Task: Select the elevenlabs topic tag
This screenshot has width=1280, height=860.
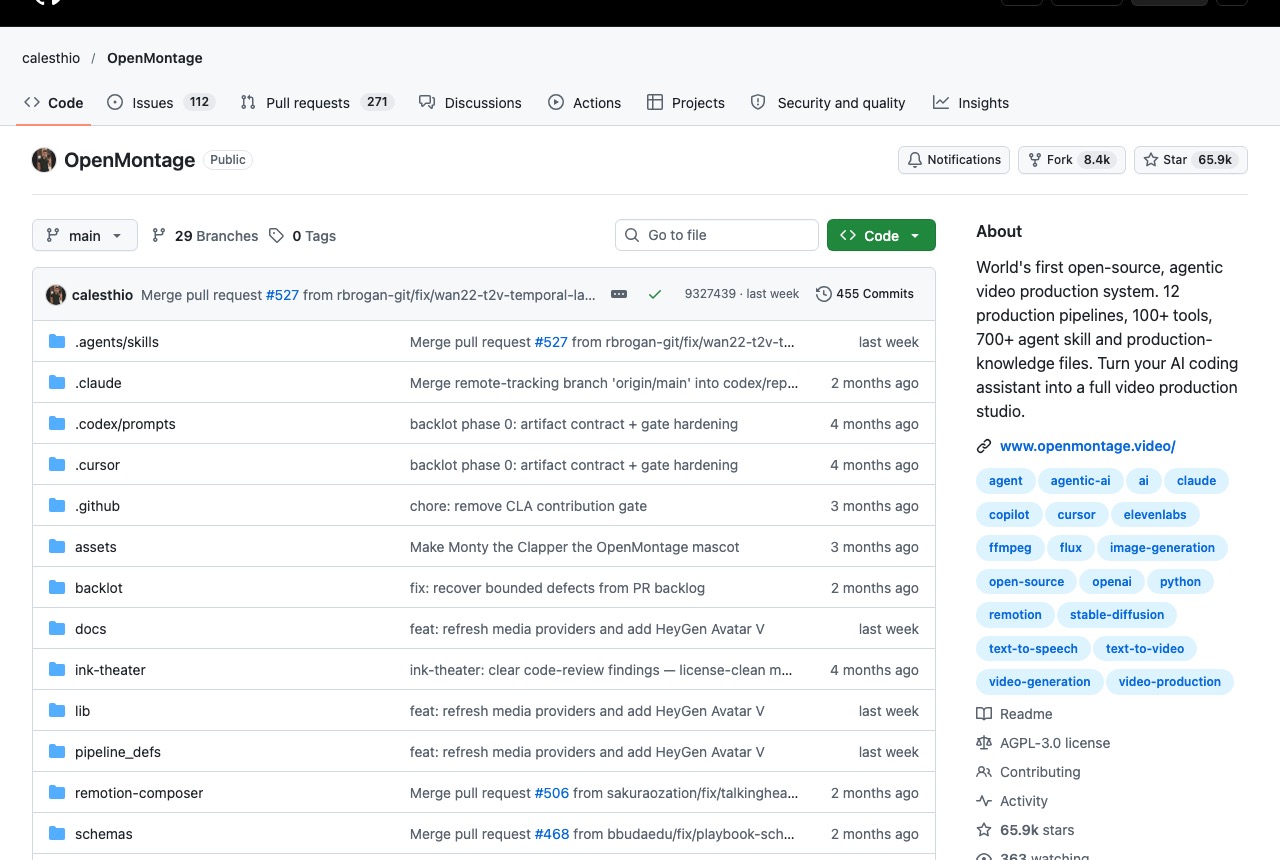Action: pos(1155,515)
